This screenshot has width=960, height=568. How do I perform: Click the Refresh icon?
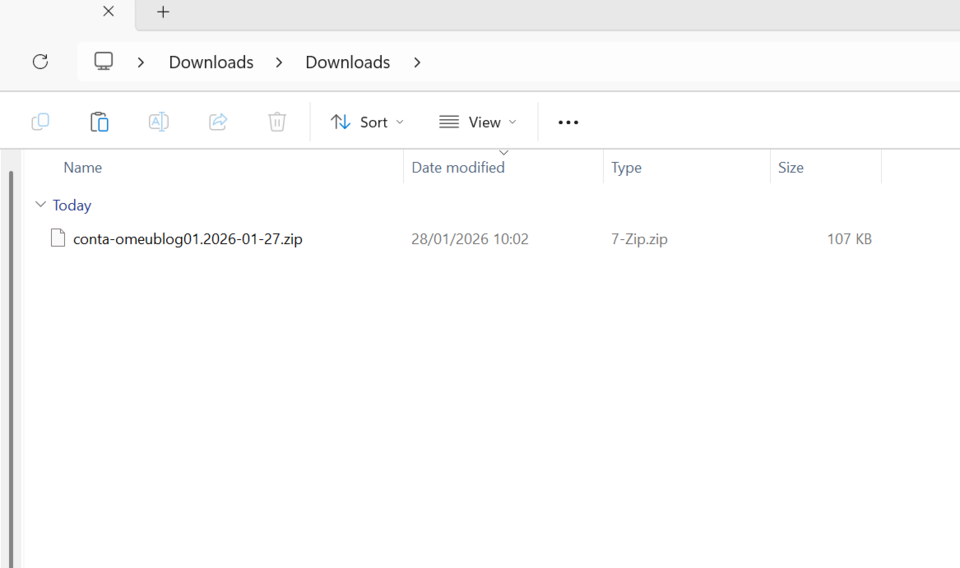[x=40, y=62]
